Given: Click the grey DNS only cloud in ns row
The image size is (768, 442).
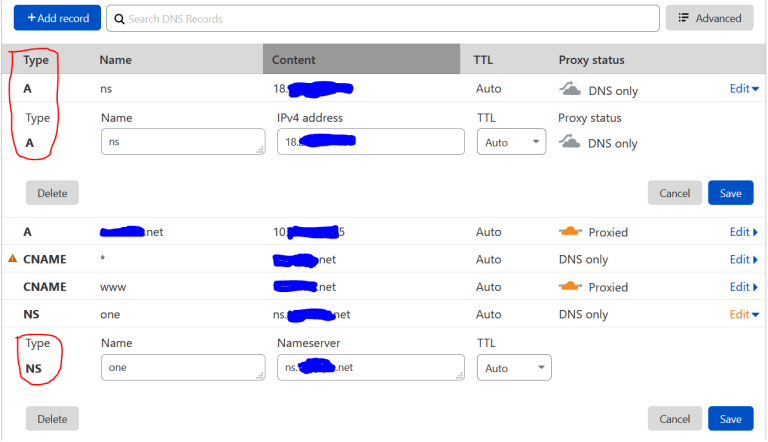Looking at the screenshot, I should point(571,89).
